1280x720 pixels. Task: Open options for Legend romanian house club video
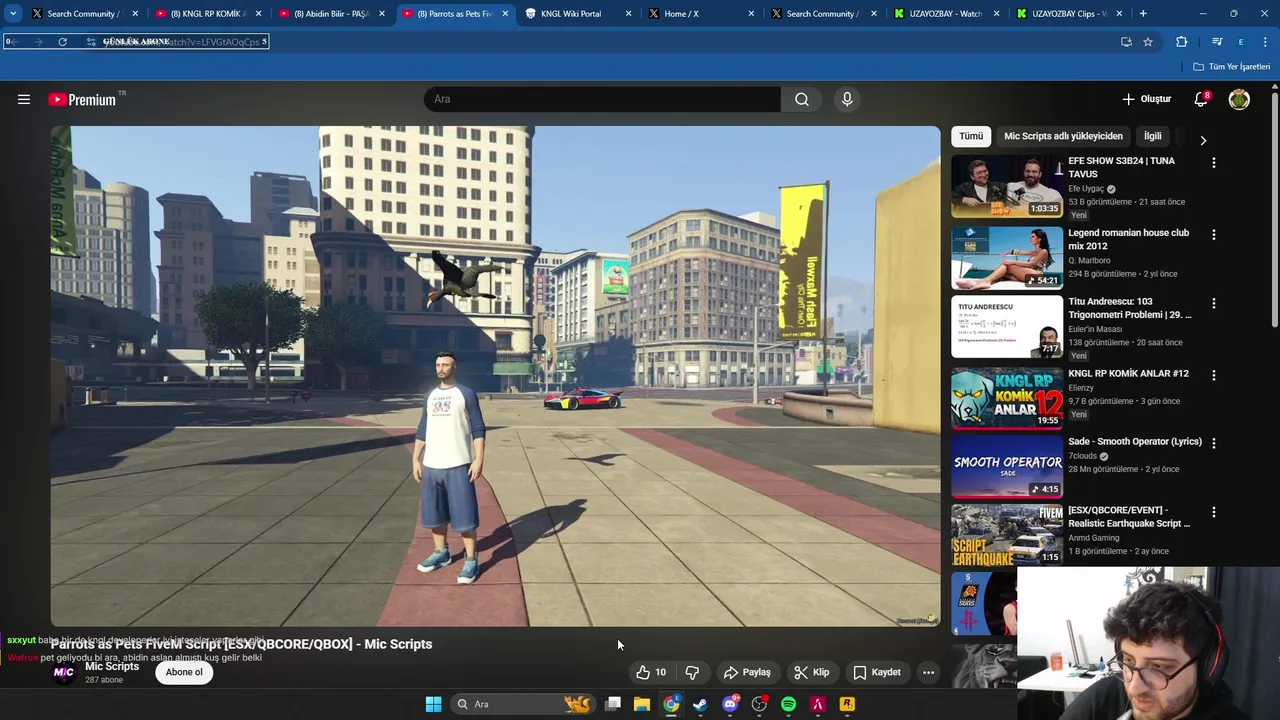pos(1214,234)
